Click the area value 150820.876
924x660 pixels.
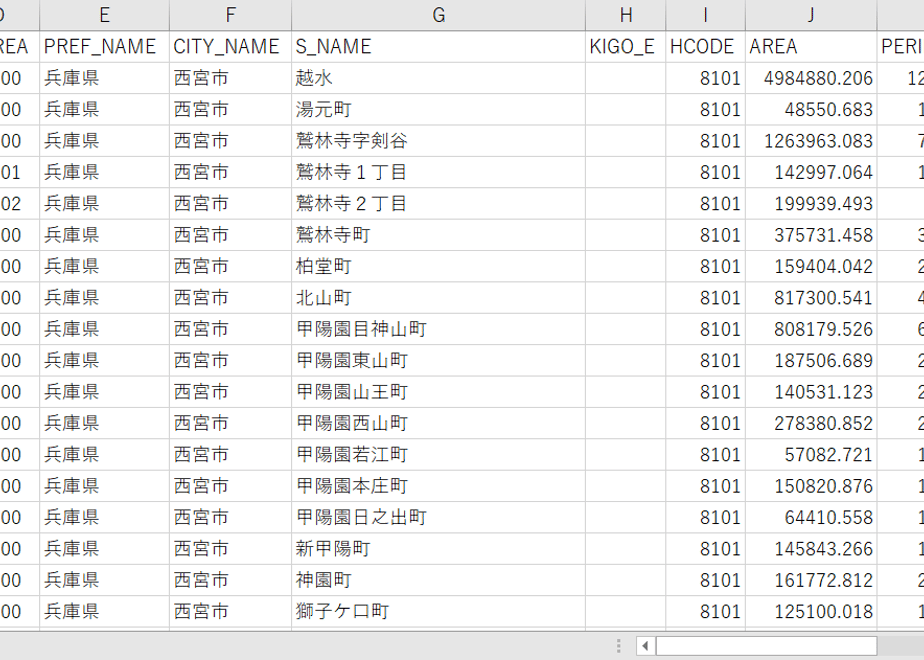[x=811, y=486]
